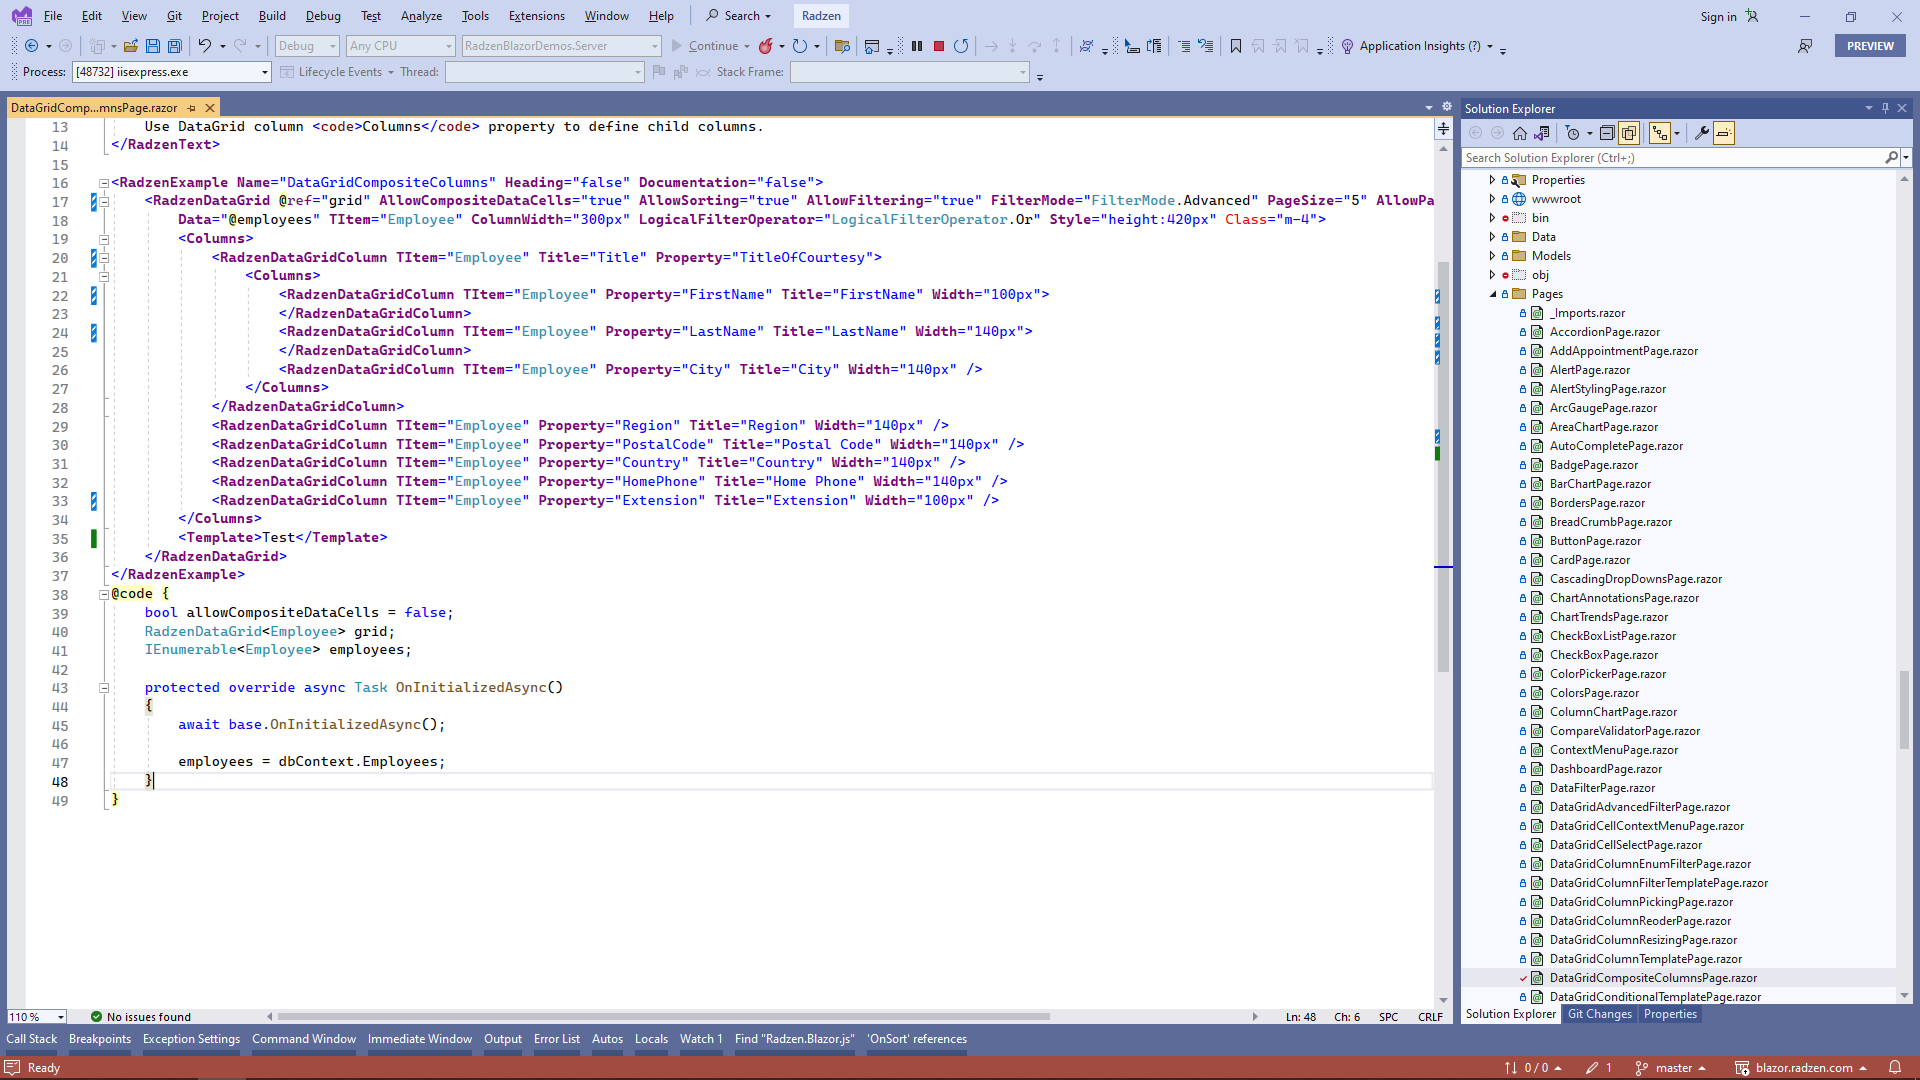The width and height of the screenshot is (1920, 1080).
Task: Expand the Models folder in Solution Explorer
Action: (1492, 256)
